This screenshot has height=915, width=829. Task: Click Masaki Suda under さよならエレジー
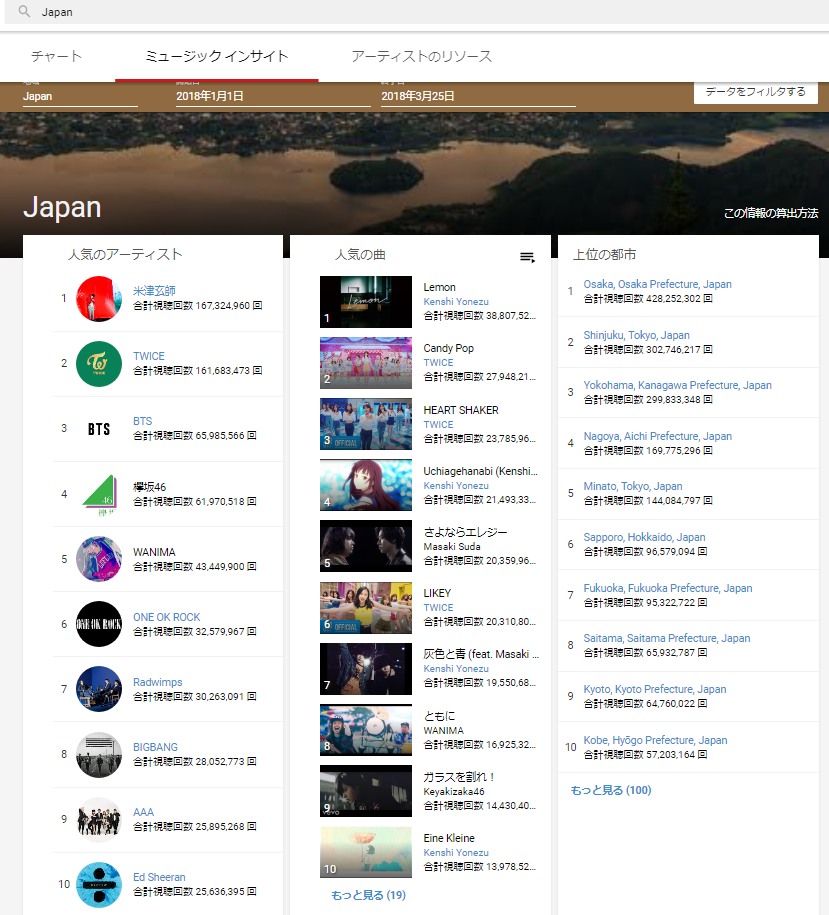452,547
